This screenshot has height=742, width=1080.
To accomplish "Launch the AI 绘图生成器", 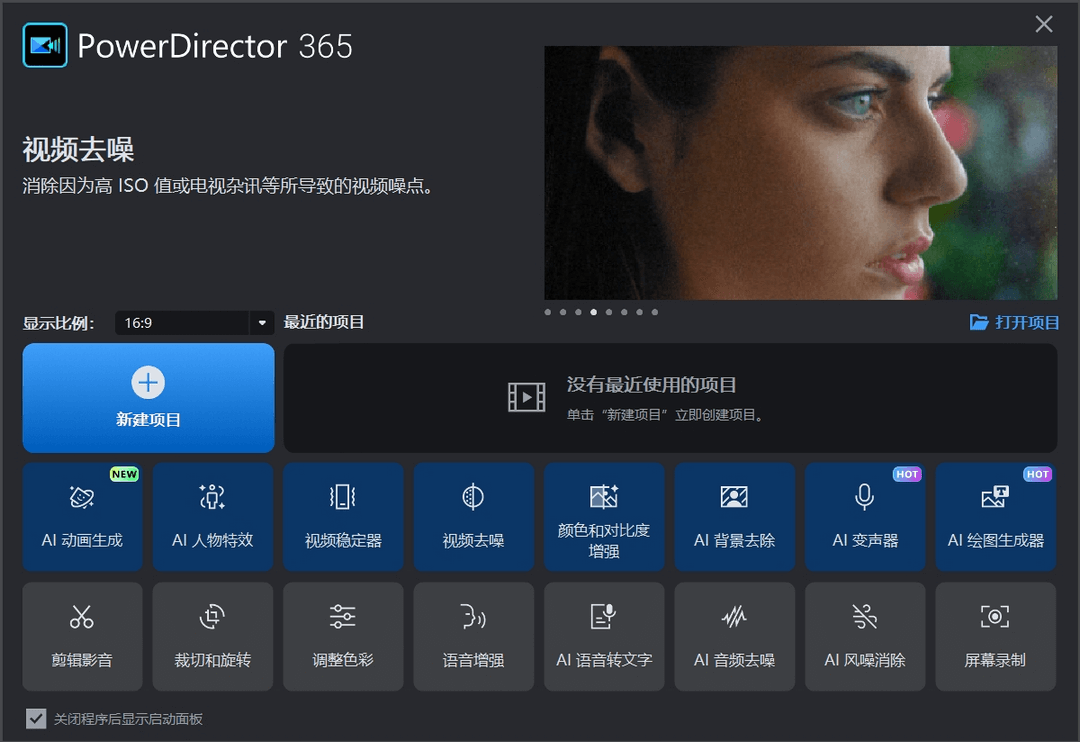I will 995,516.
